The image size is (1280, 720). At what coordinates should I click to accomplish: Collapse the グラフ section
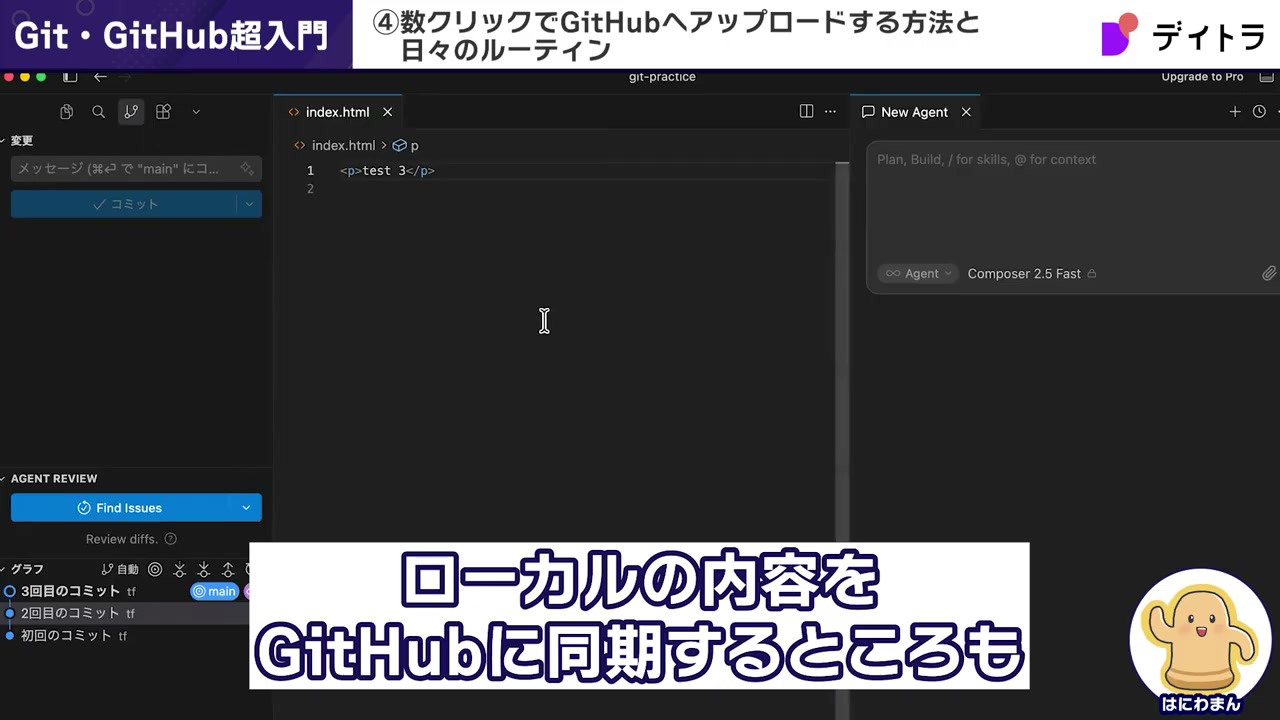click(22, 569)
